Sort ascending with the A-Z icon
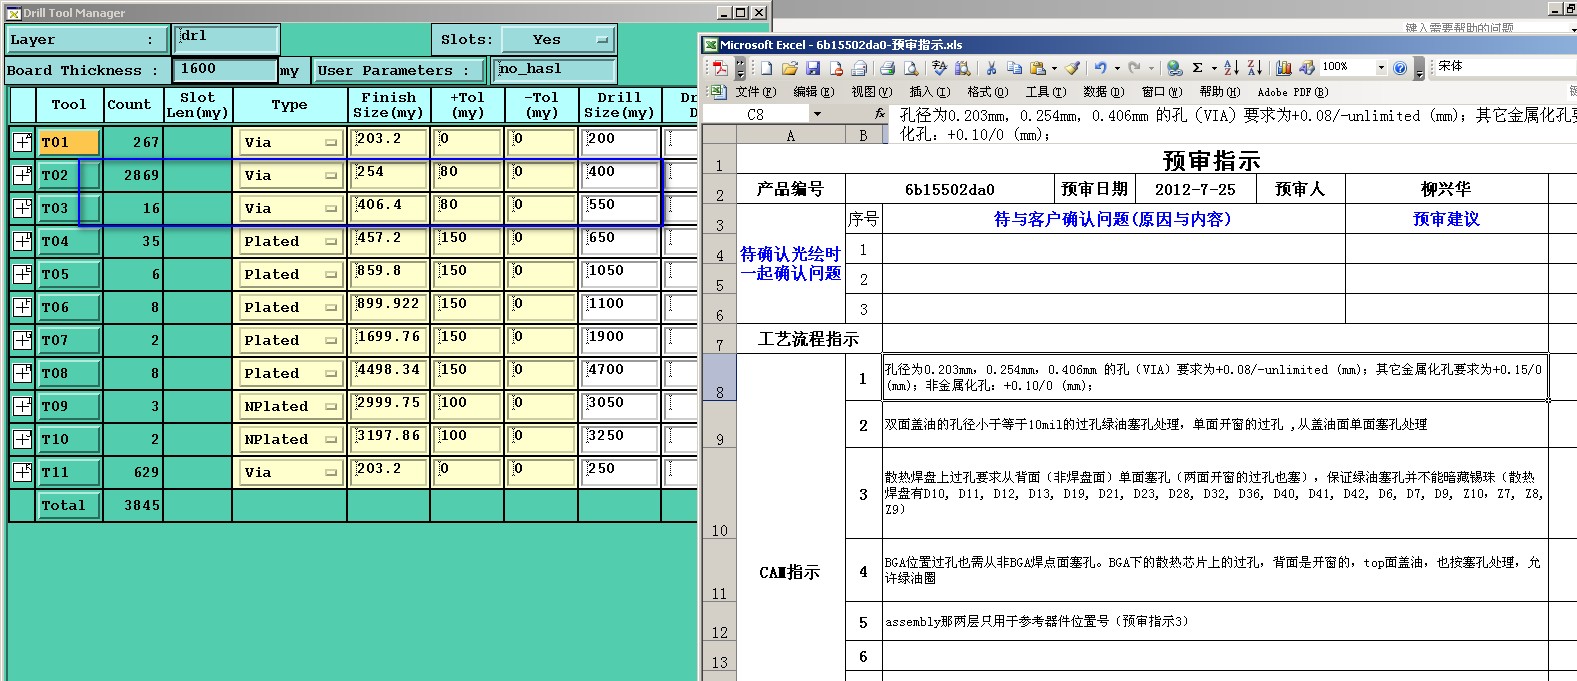 coord(1231,67)
